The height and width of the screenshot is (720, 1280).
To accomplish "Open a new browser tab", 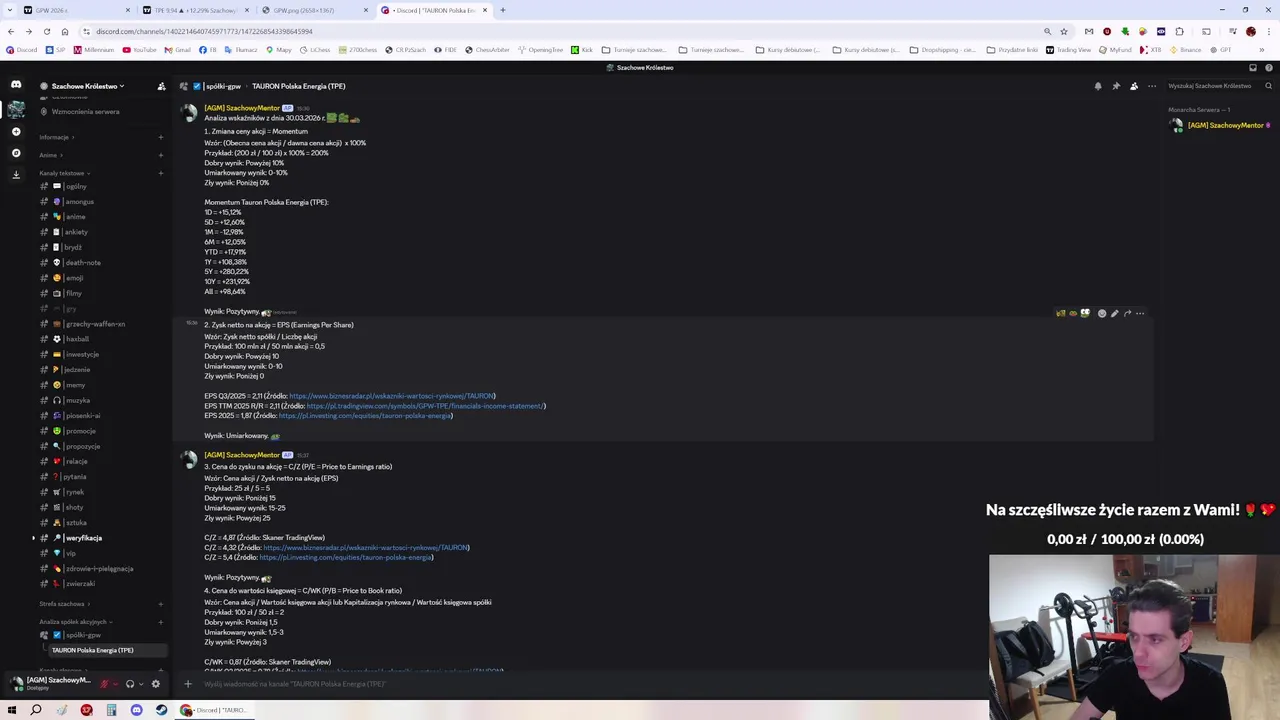I will click(x=503, y=10).
